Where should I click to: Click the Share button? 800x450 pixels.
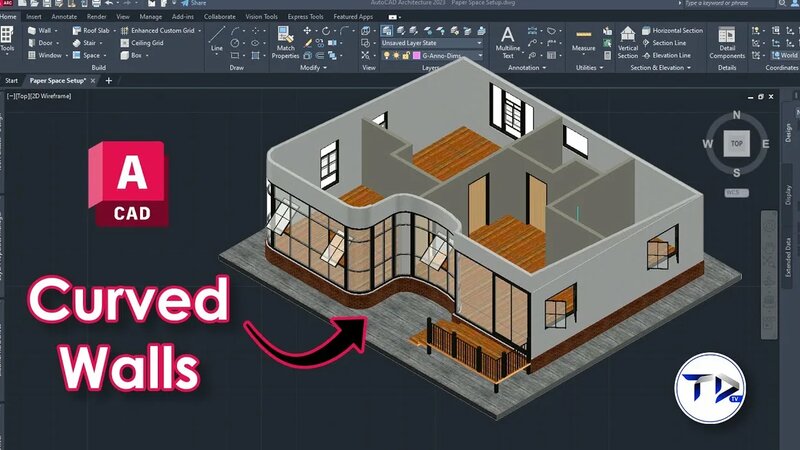tap(194, 4)
